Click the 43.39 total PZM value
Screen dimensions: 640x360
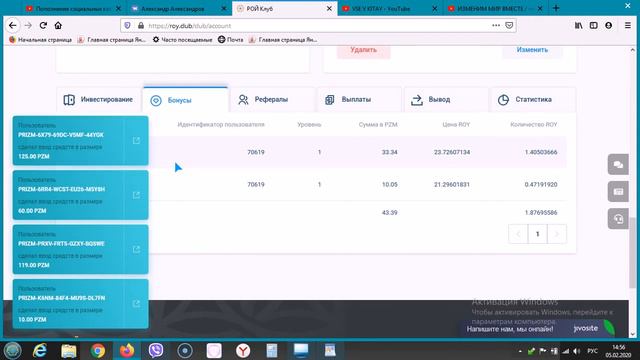coord(389,213)
